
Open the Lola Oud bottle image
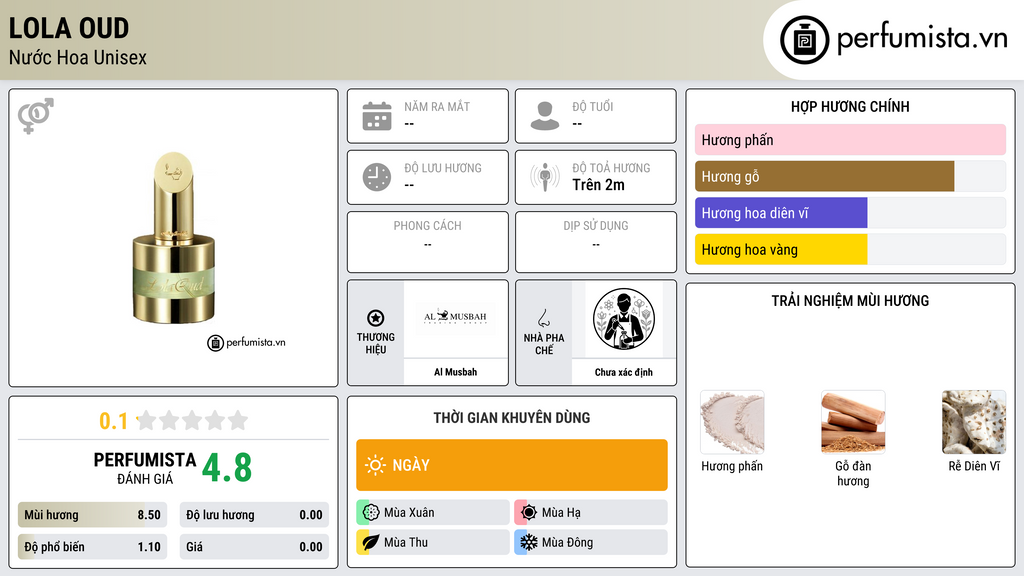click(x=174, y=238)
